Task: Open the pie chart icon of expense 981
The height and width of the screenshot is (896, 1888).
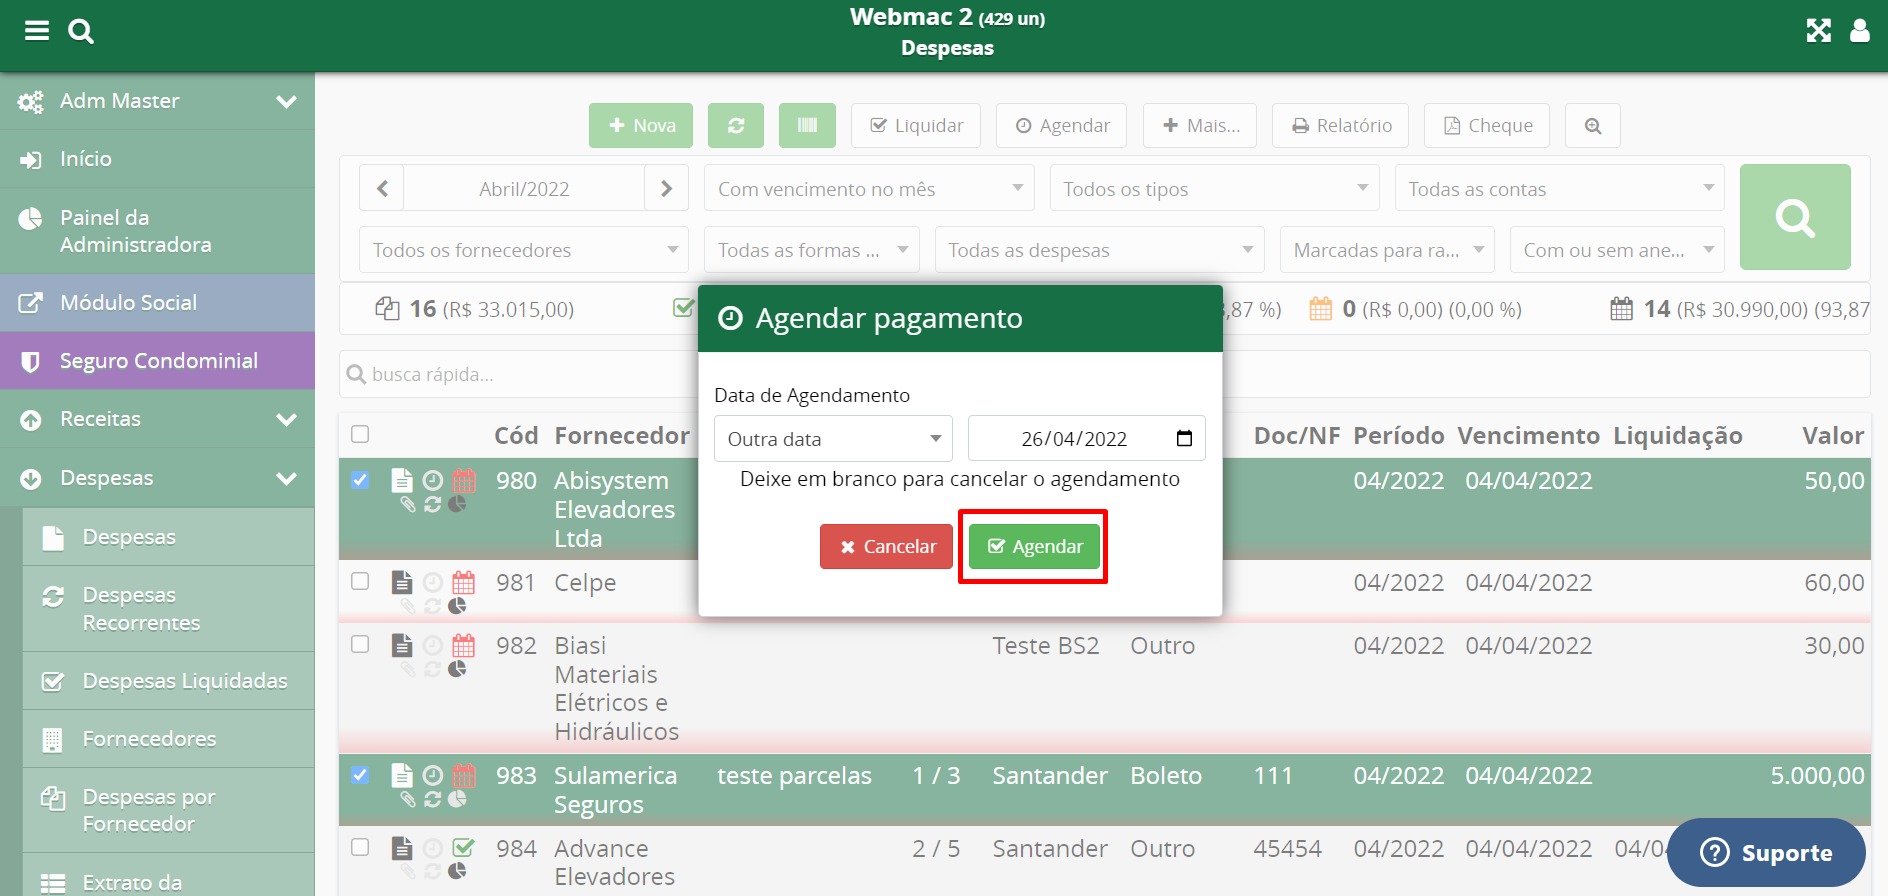Action: point(457,606)
